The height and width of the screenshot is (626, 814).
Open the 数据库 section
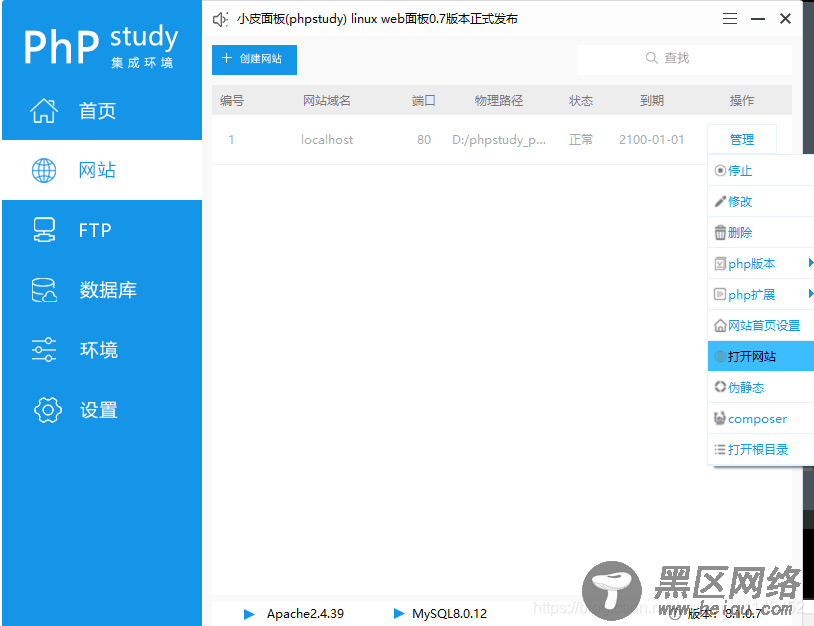102,290
